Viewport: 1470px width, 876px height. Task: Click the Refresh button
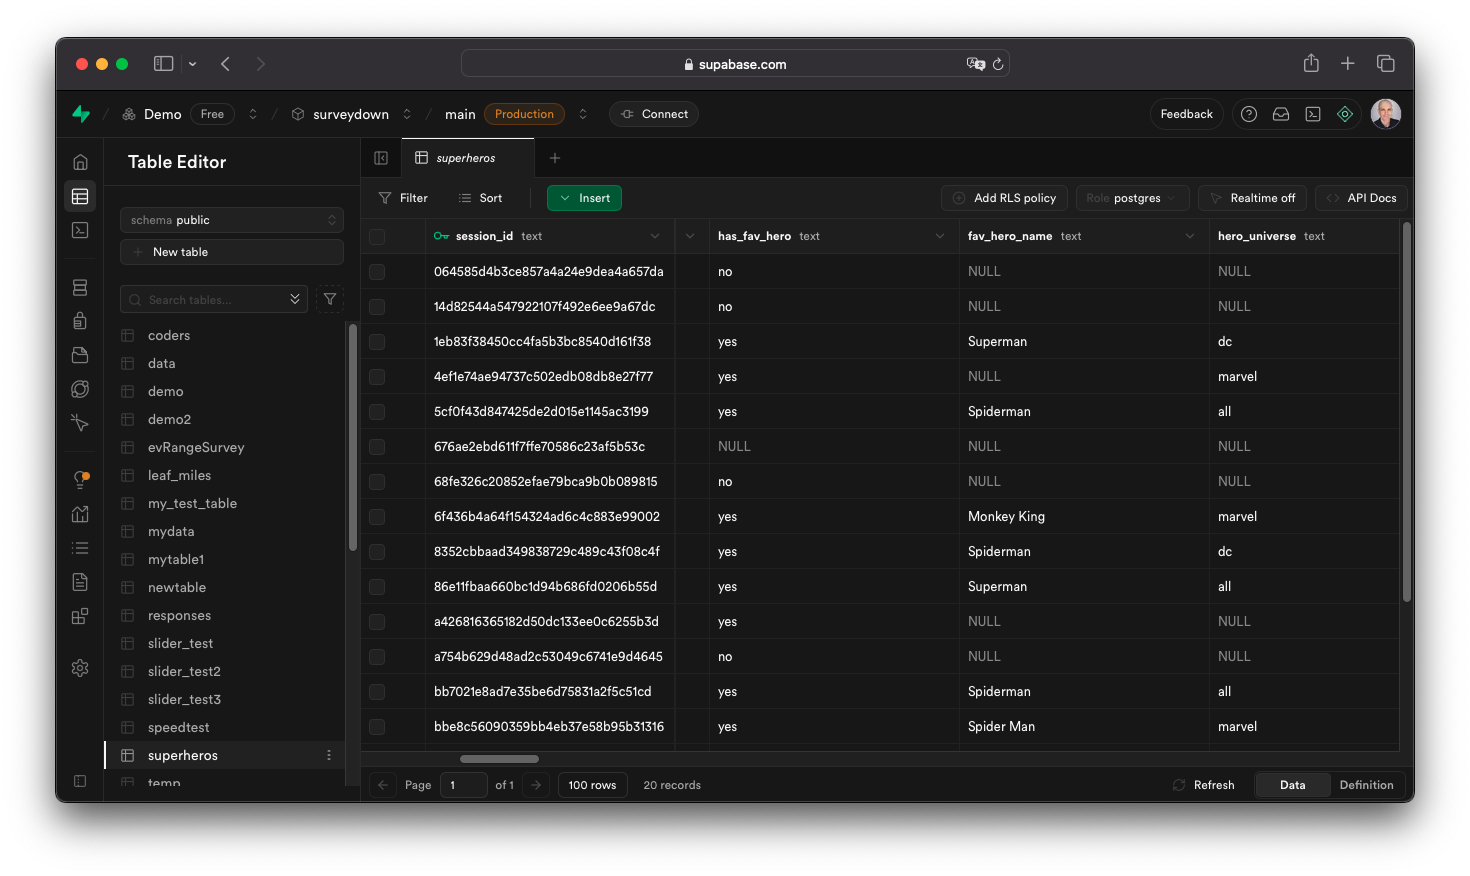click(x=1204, y=785)
